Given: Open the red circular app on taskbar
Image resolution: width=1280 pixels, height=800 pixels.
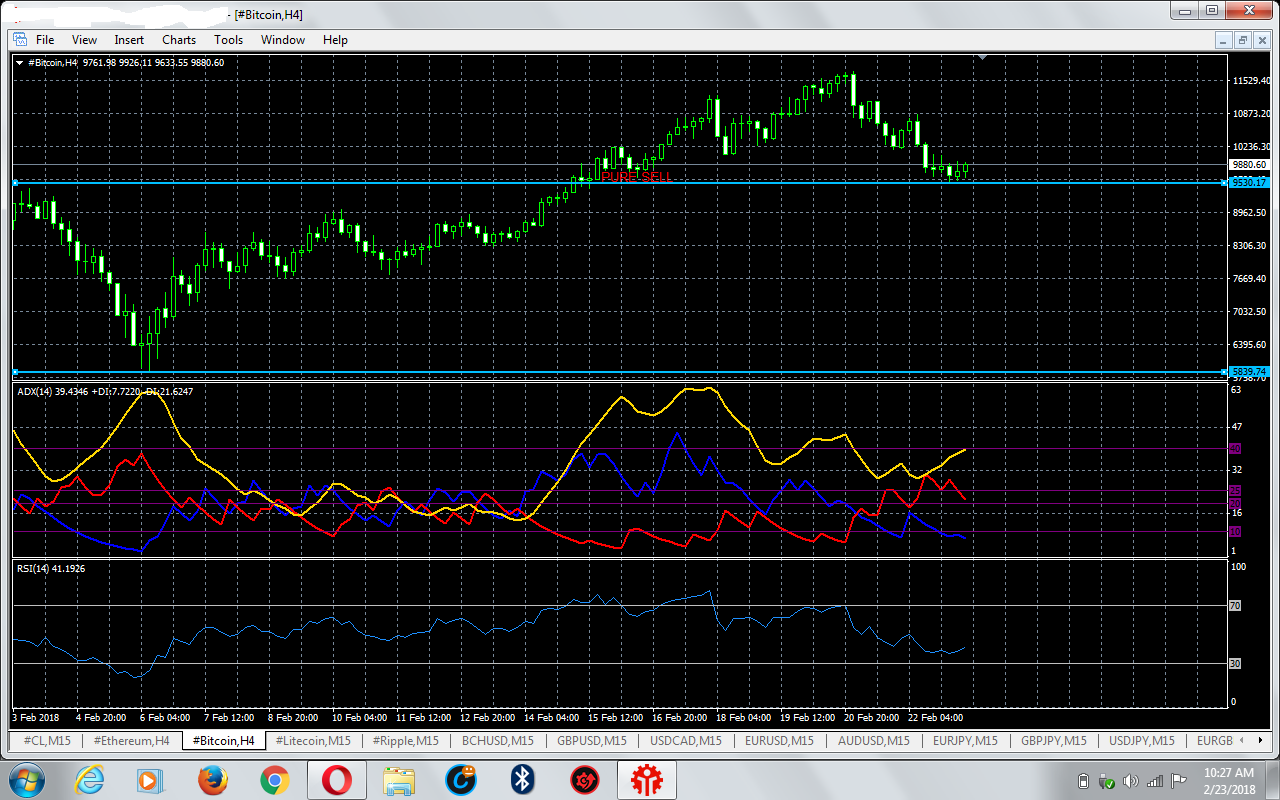Looking at the screenshot, I should [x=584, y=779].
